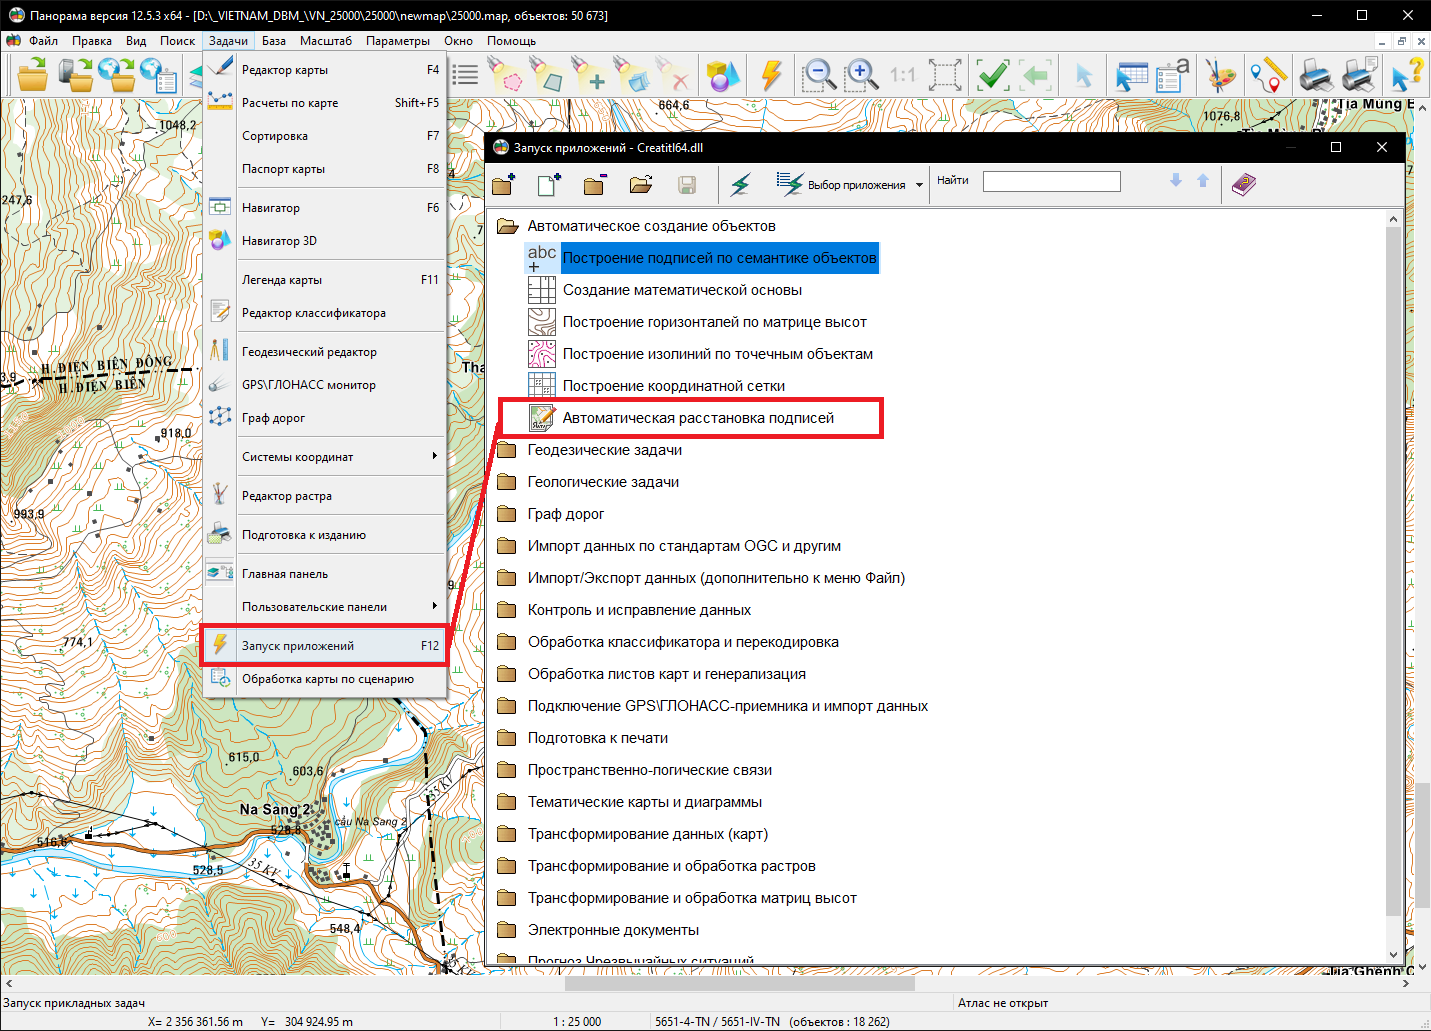The image size is (1431, 1031).
Task: Click the map's horizontal scrollbar thumb
Action: 740,983
